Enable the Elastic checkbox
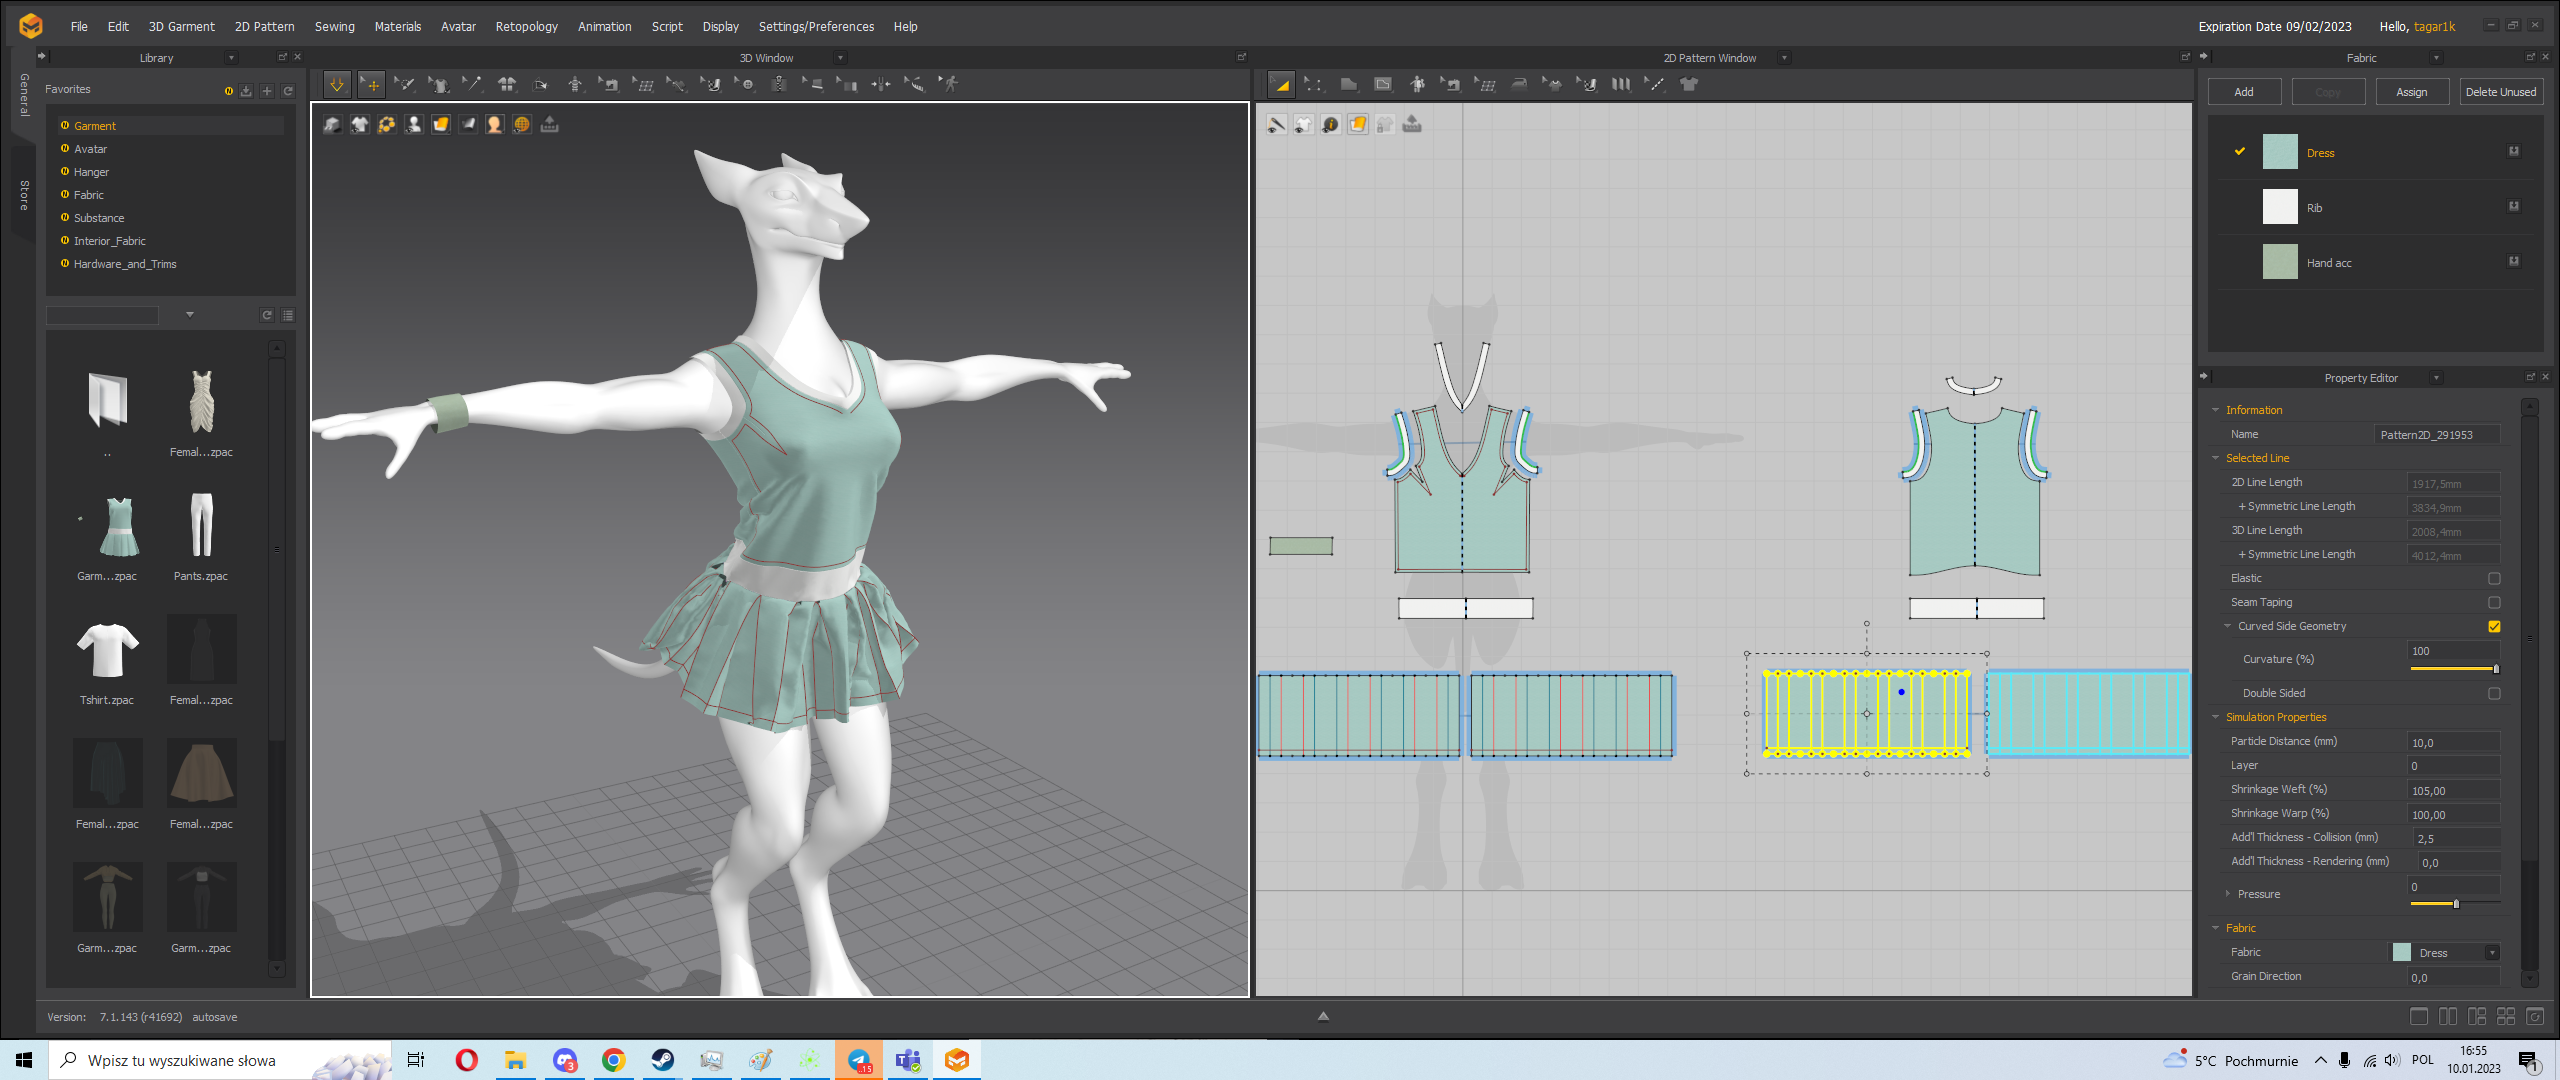 pyautogui.click(x=2494, y=578)
